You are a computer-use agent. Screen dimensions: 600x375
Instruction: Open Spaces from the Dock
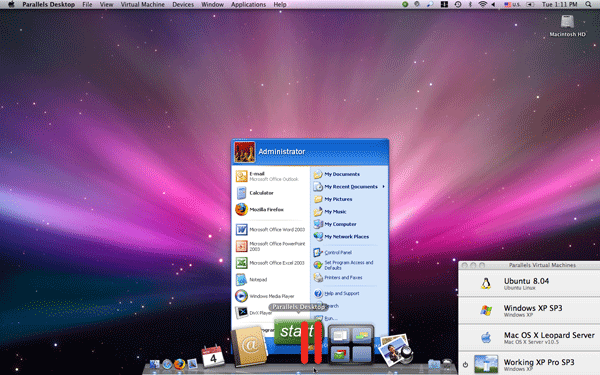351,344
